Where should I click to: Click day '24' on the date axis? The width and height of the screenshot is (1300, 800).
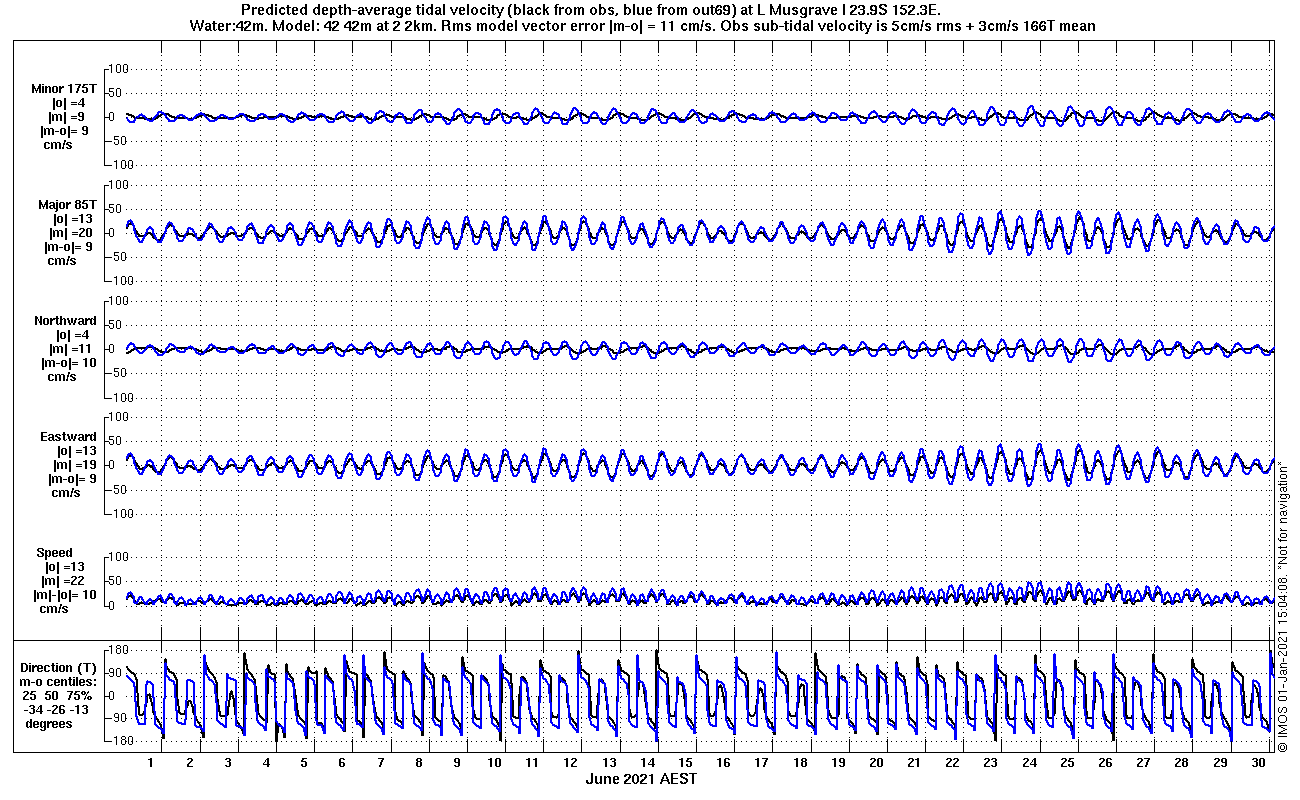coord(1029,763)
